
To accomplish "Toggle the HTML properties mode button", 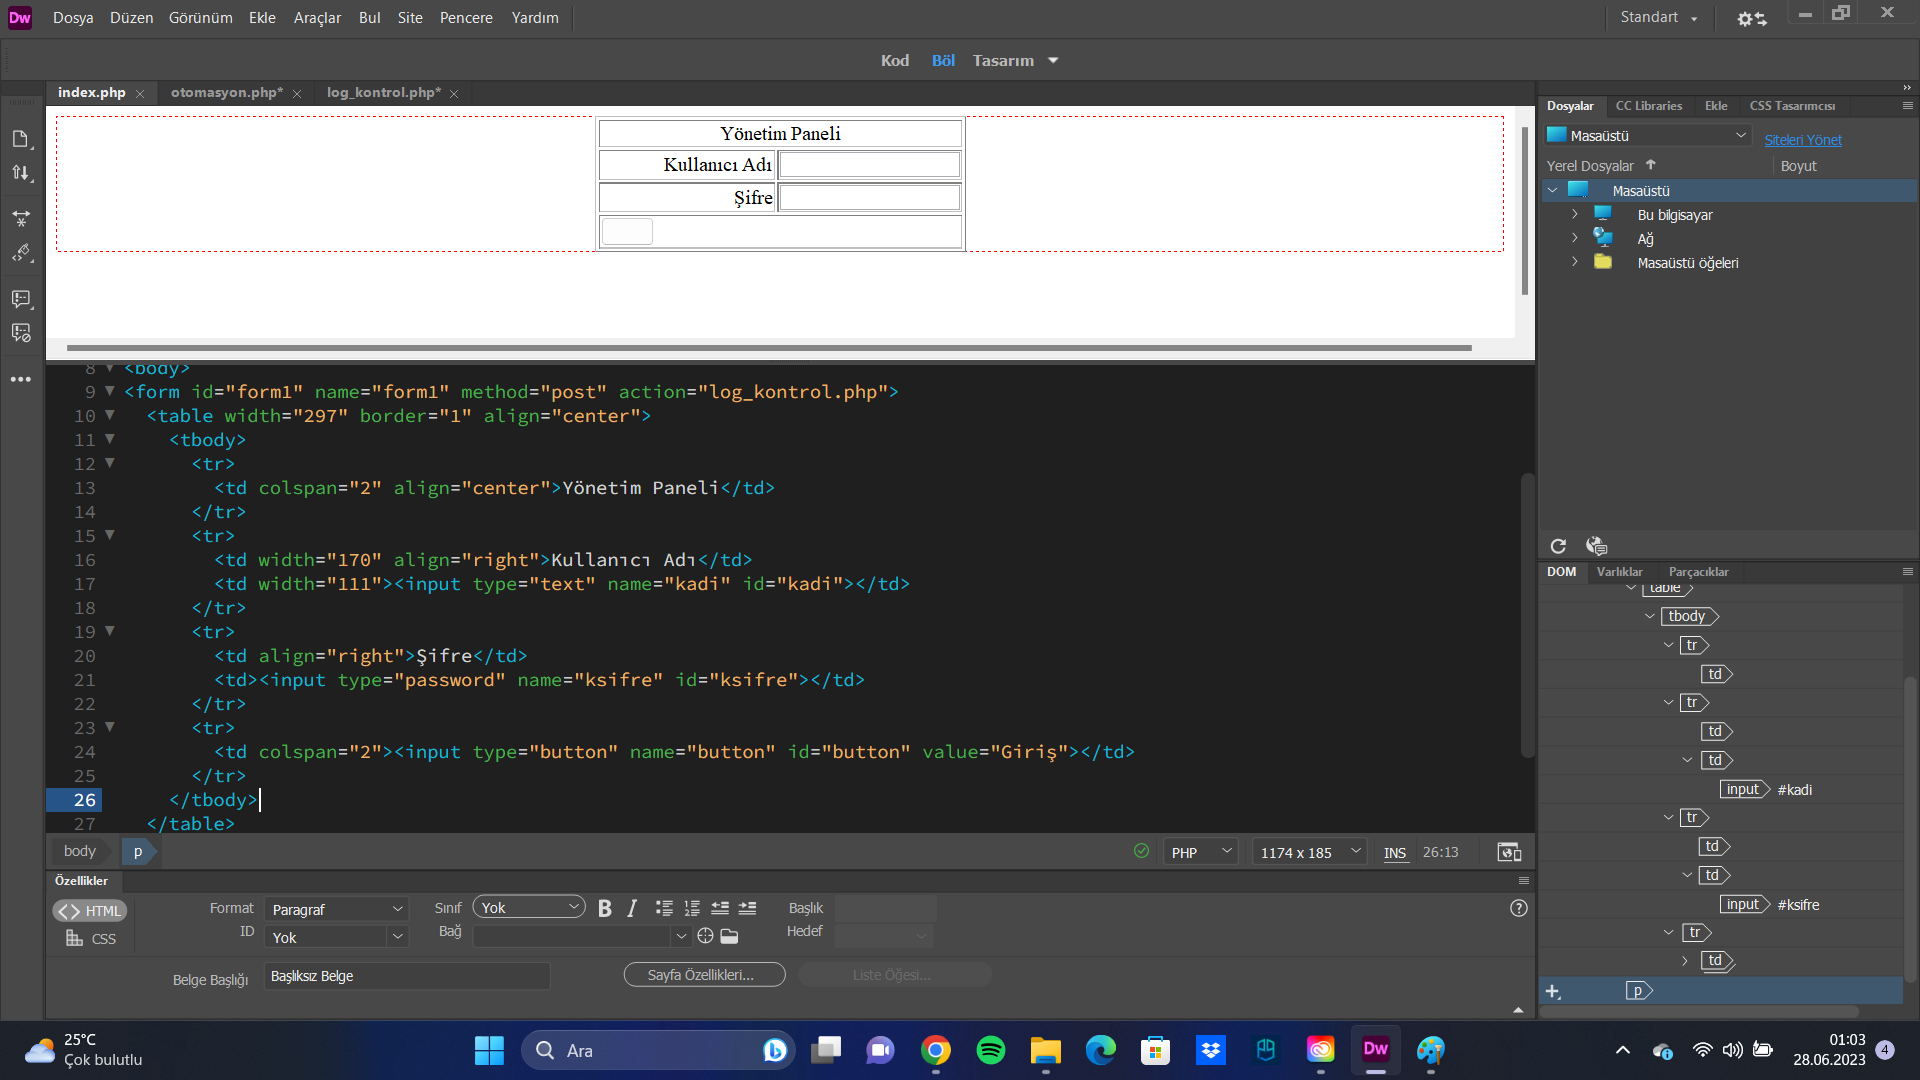I will pos(90,911).
